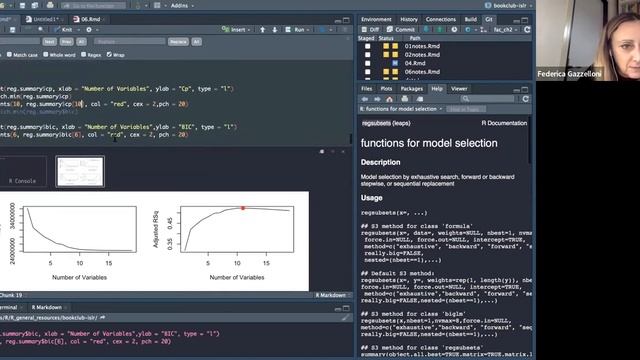
Task: Open the fac_ch2 branch dropdown
Action: (x=505, y=29)
